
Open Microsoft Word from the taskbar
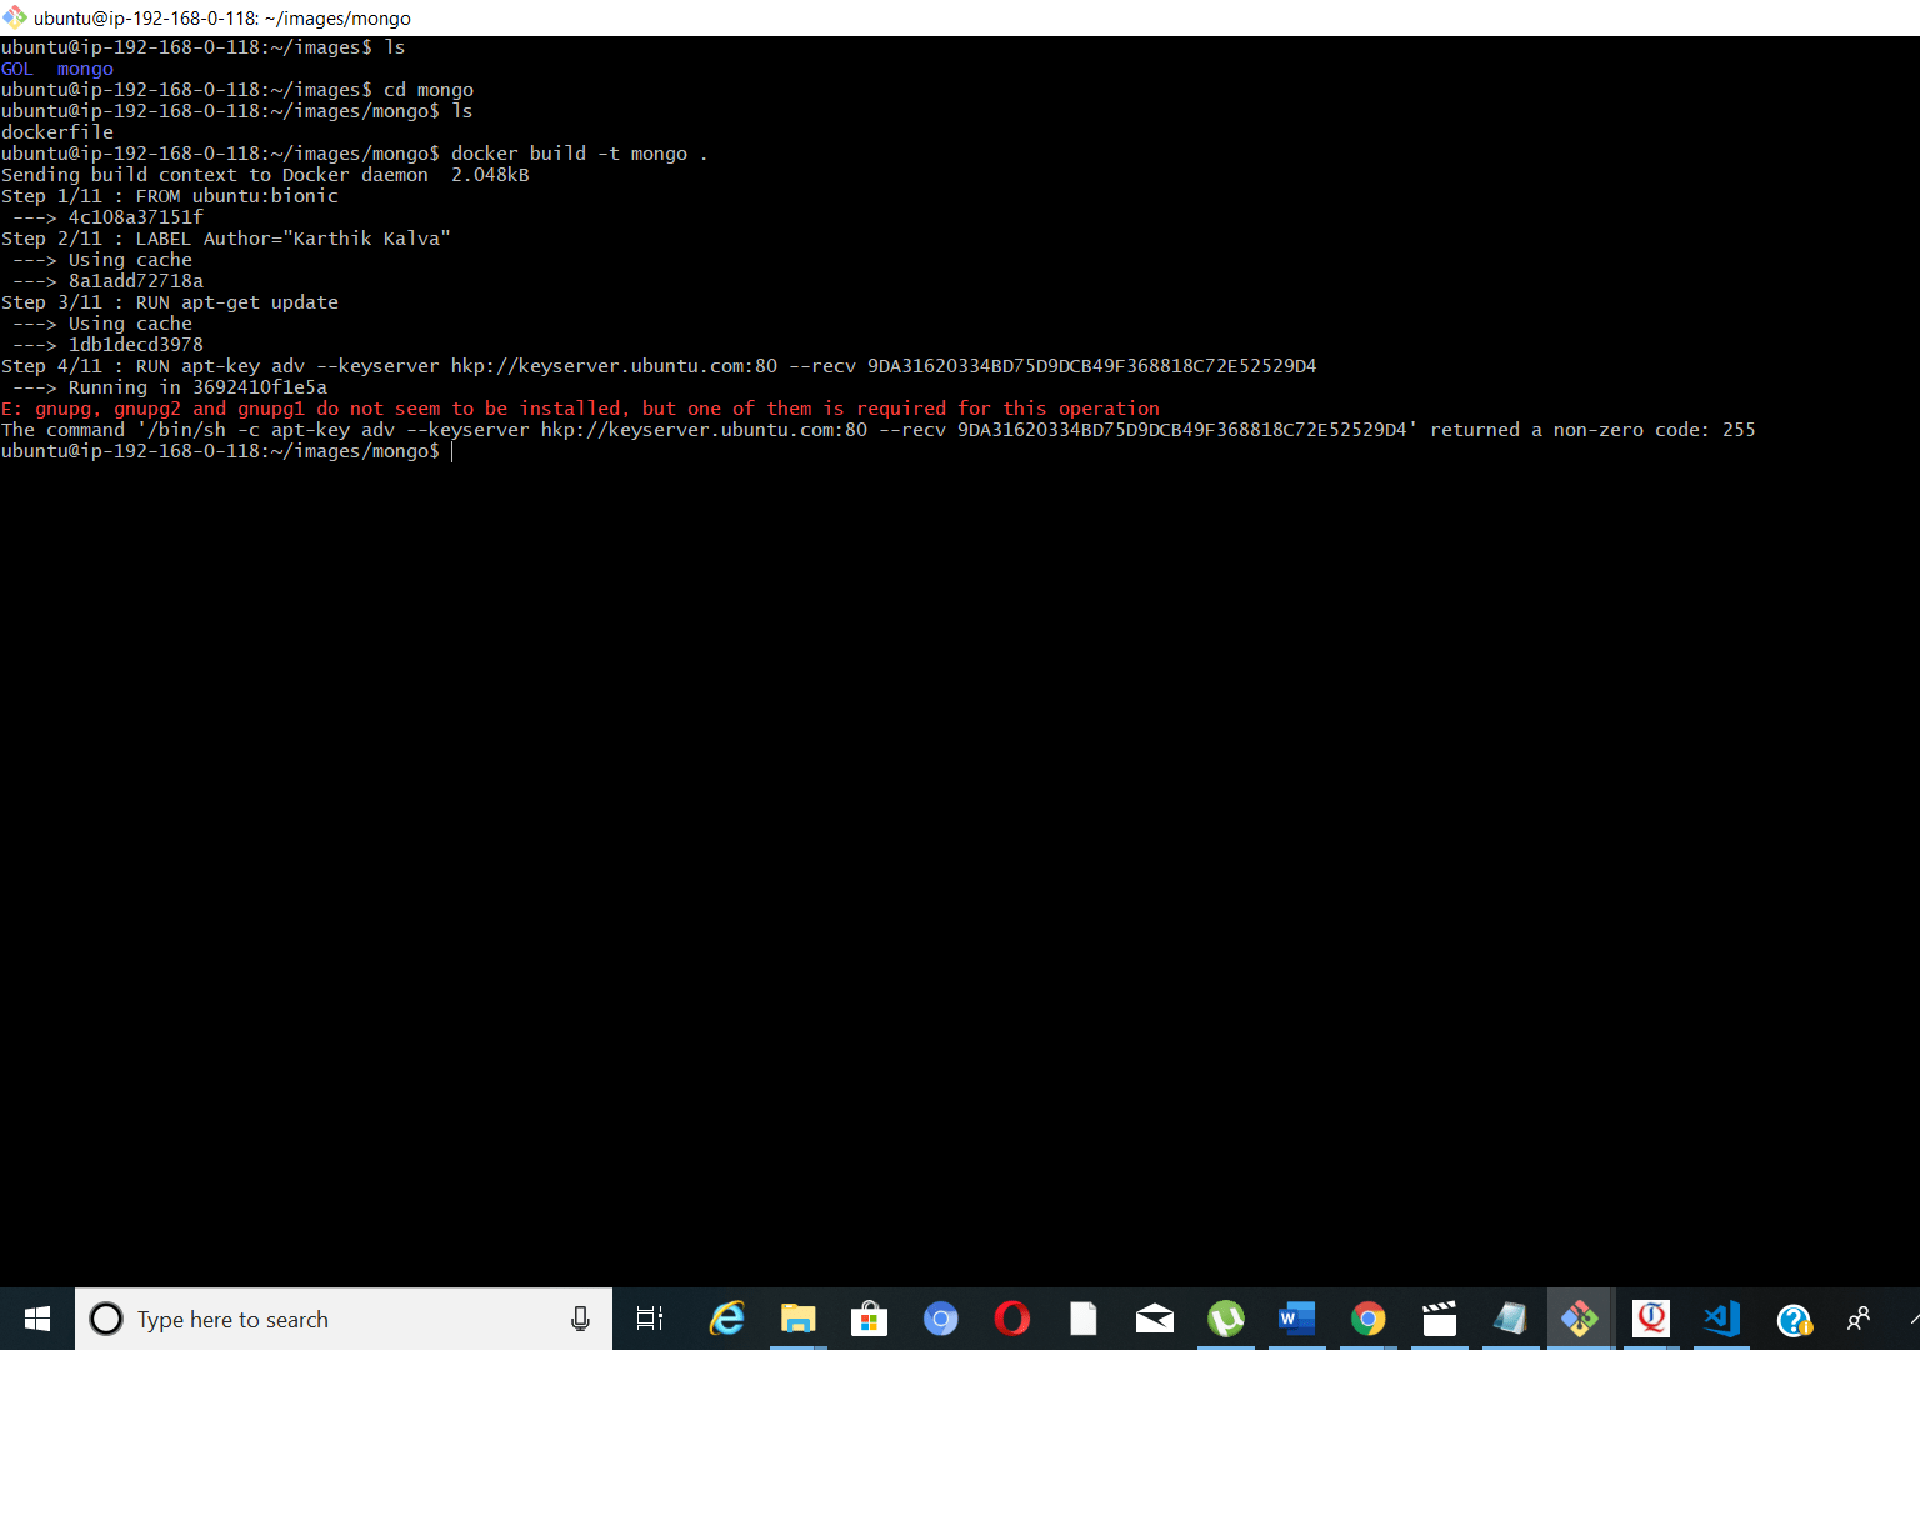pyautogui.click(x=1297, y=1319)
